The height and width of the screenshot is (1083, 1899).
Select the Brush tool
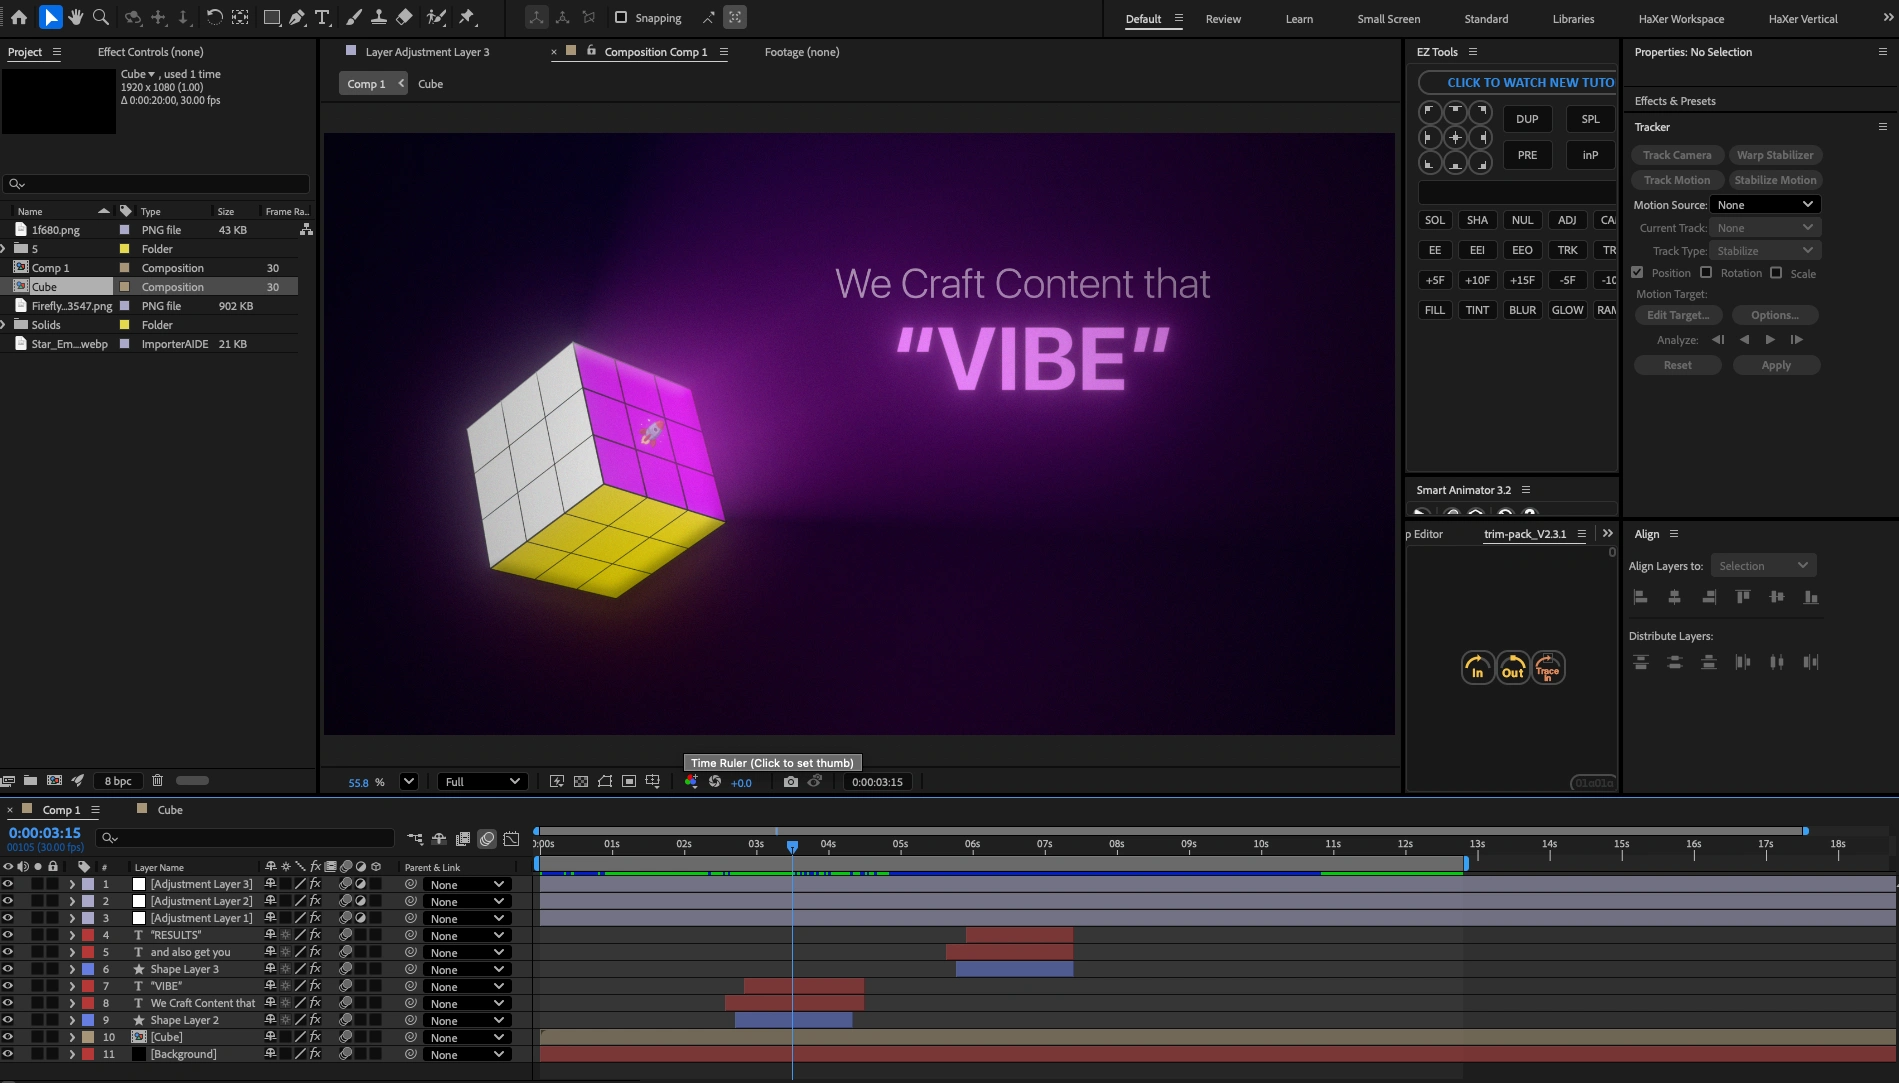(352, 17)
